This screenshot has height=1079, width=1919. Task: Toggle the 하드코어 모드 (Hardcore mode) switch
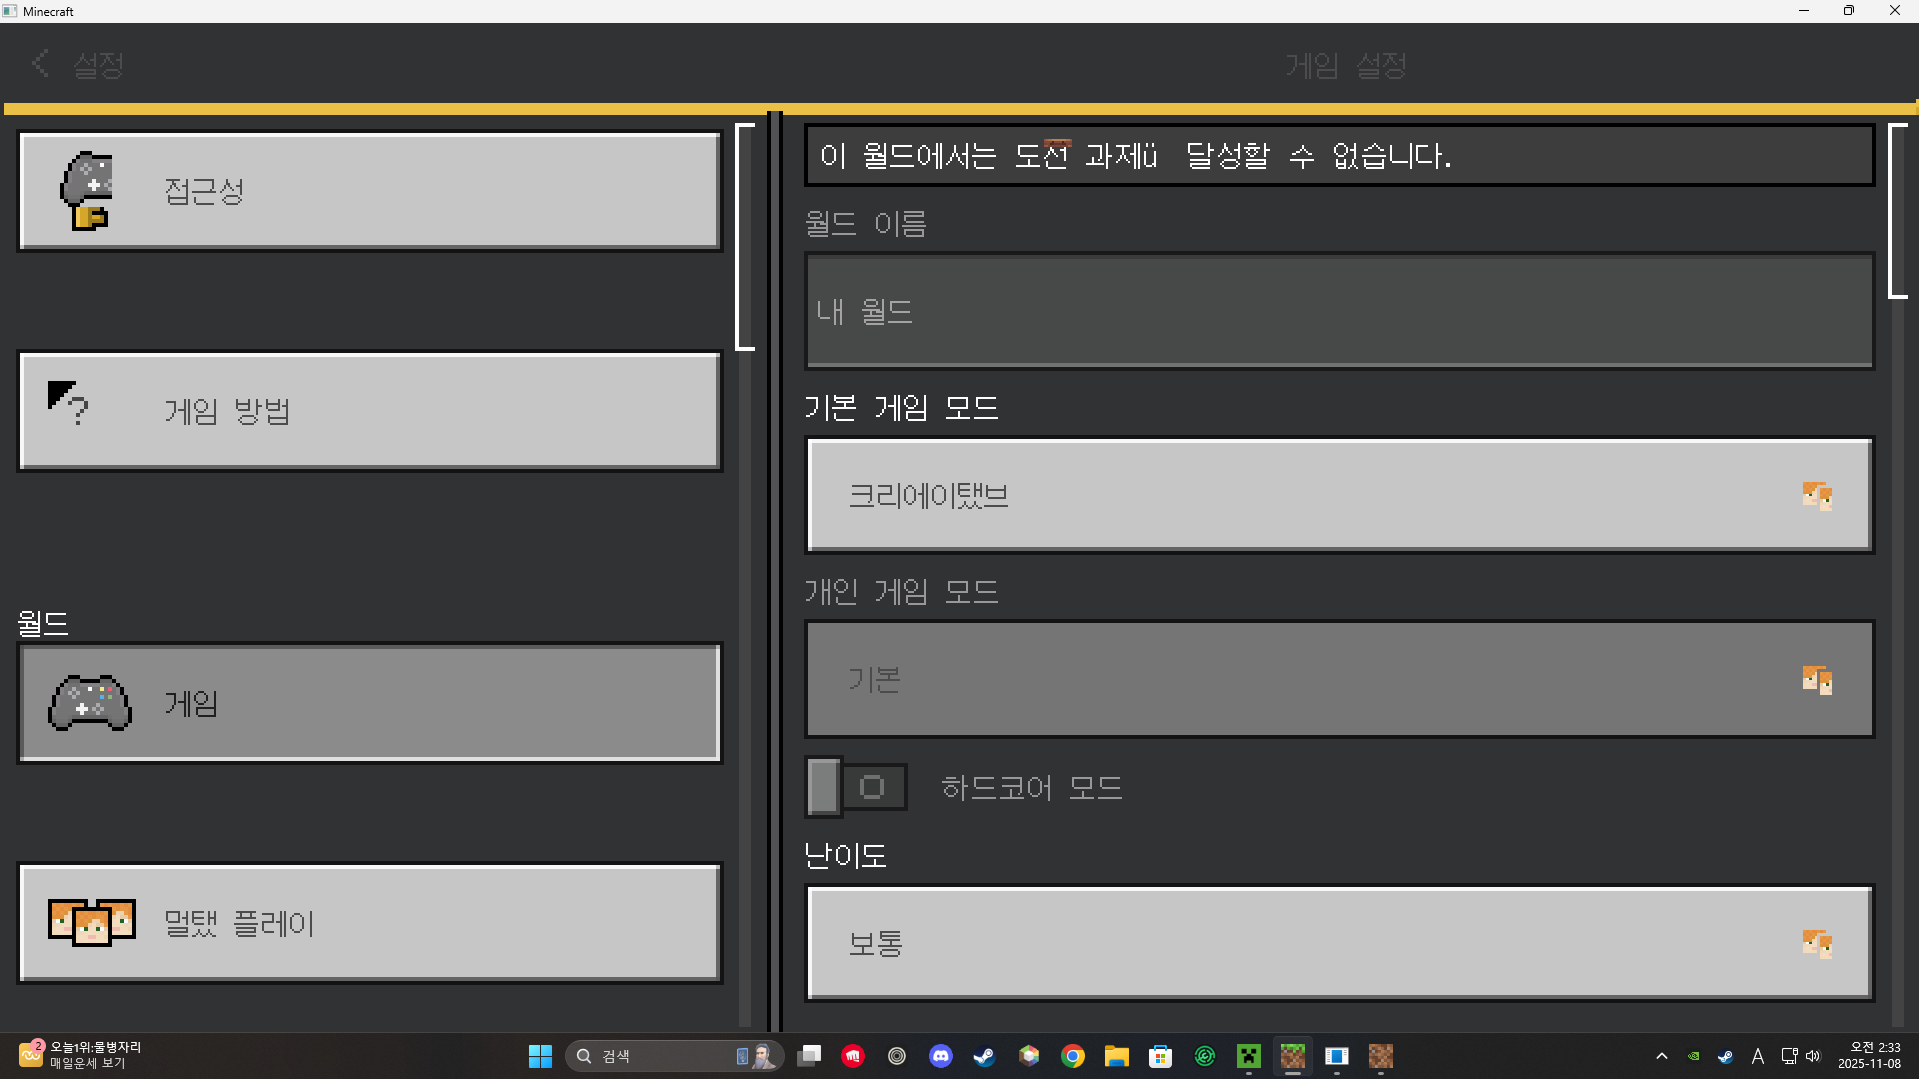tap(856, 787)
